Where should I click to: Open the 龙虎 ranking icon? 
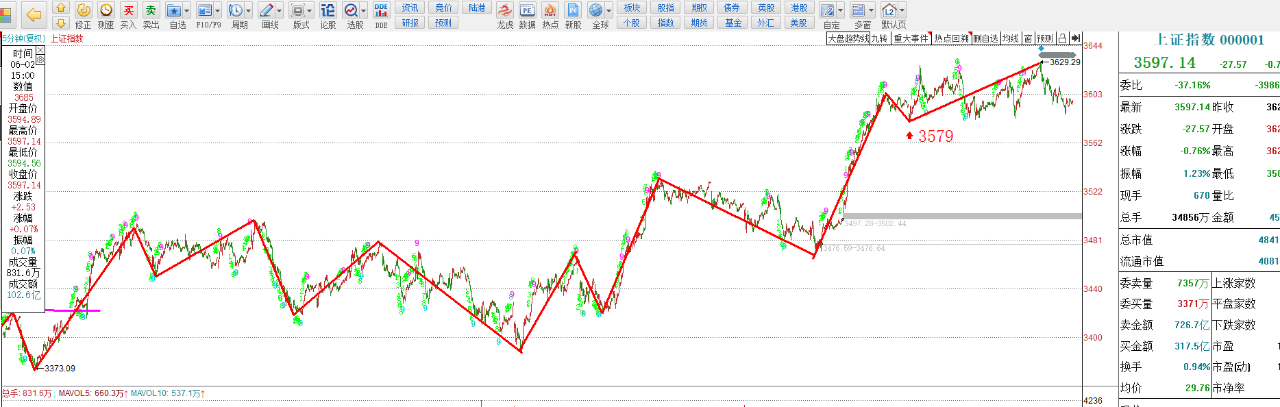(x=505, y=14)
